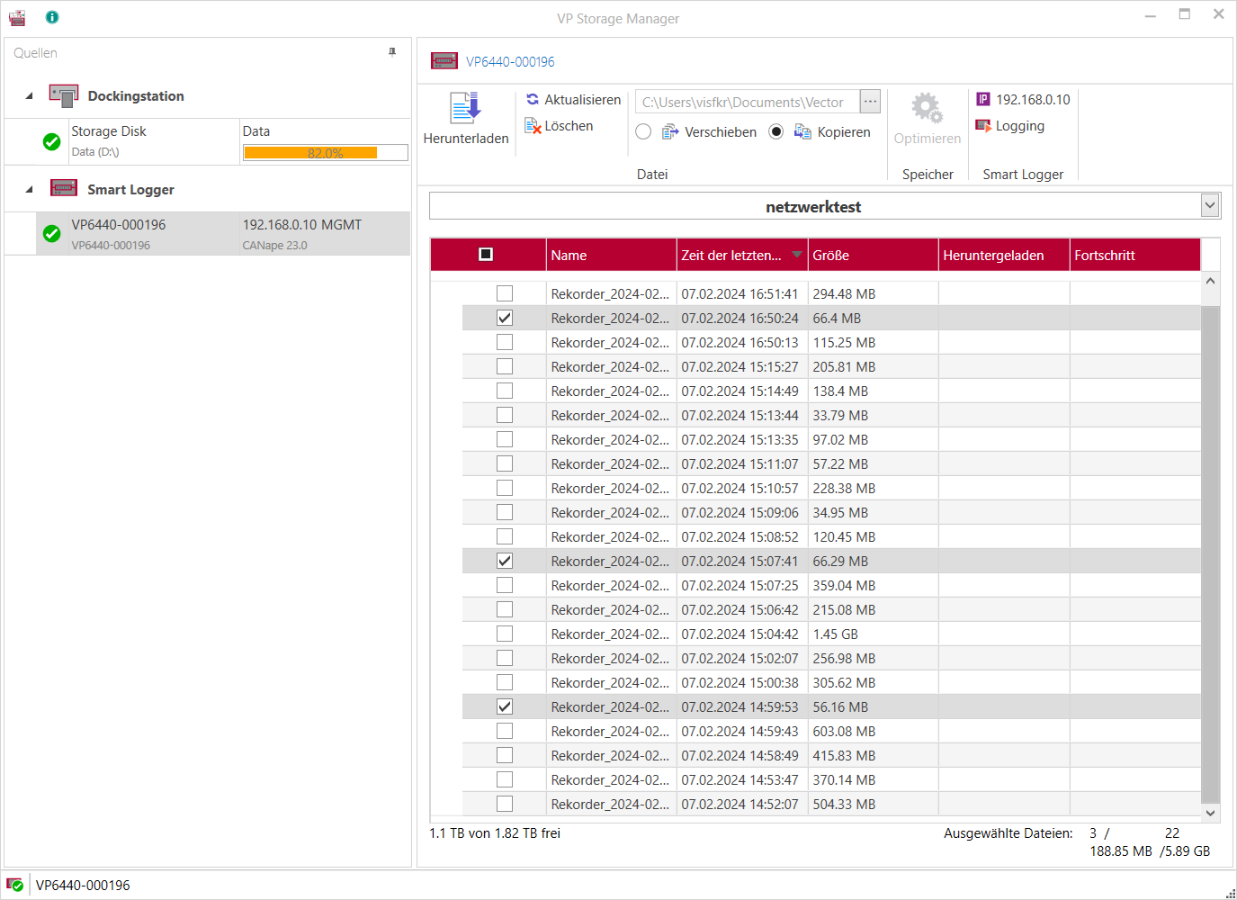Viewport: 1237px width, 900px height.
Task: Toggle the select-all checkbox in table header
Action: pos(486,255)
